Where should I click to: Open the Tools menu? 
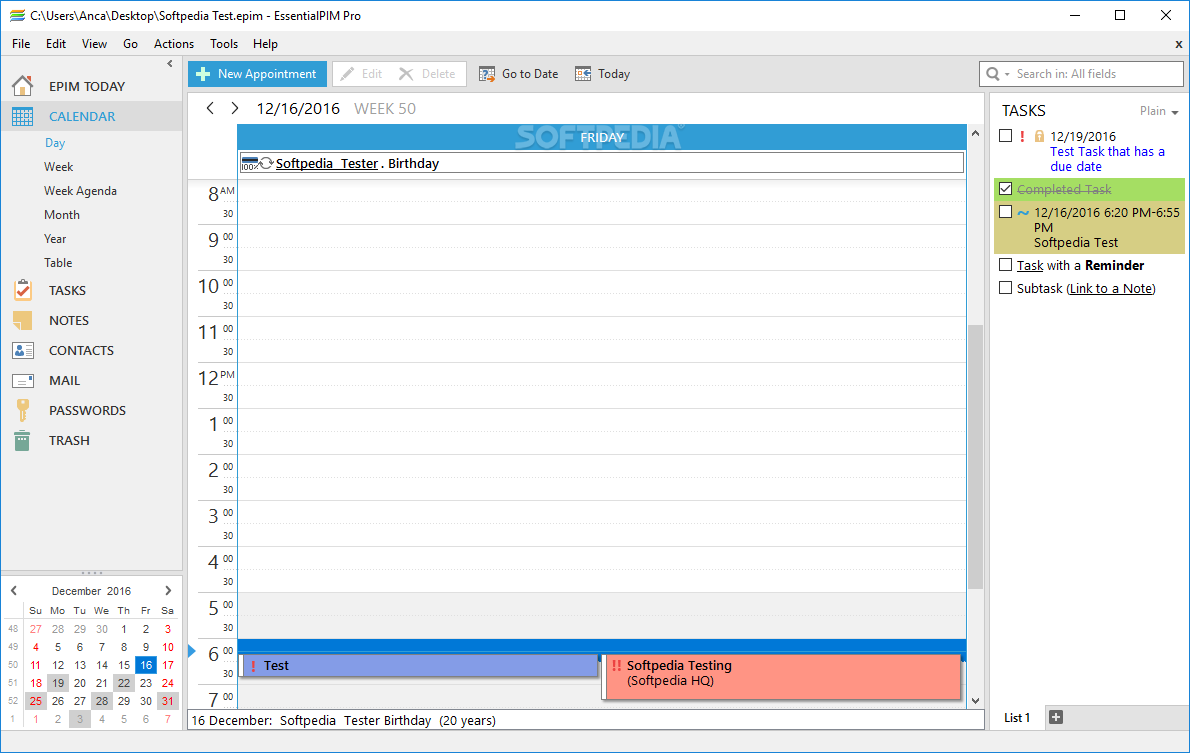(224, 44)
